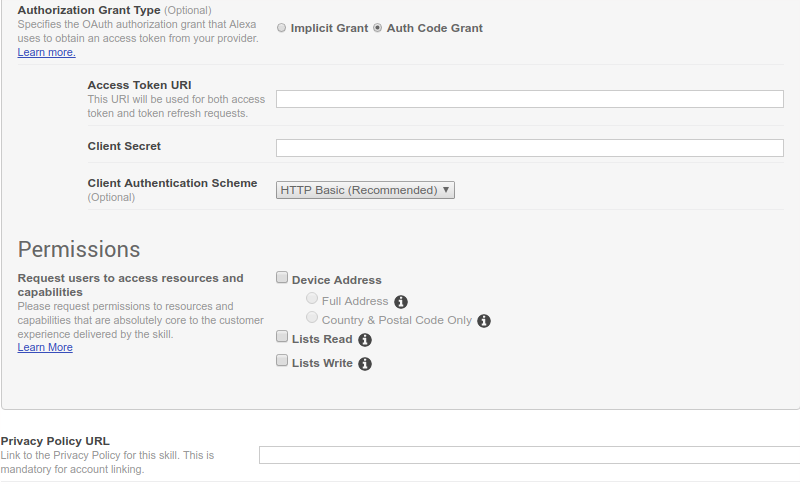Click the Permissions section heading
This screenshot has height=484, width=800.
pyautogui.click(x=79, y=249)
